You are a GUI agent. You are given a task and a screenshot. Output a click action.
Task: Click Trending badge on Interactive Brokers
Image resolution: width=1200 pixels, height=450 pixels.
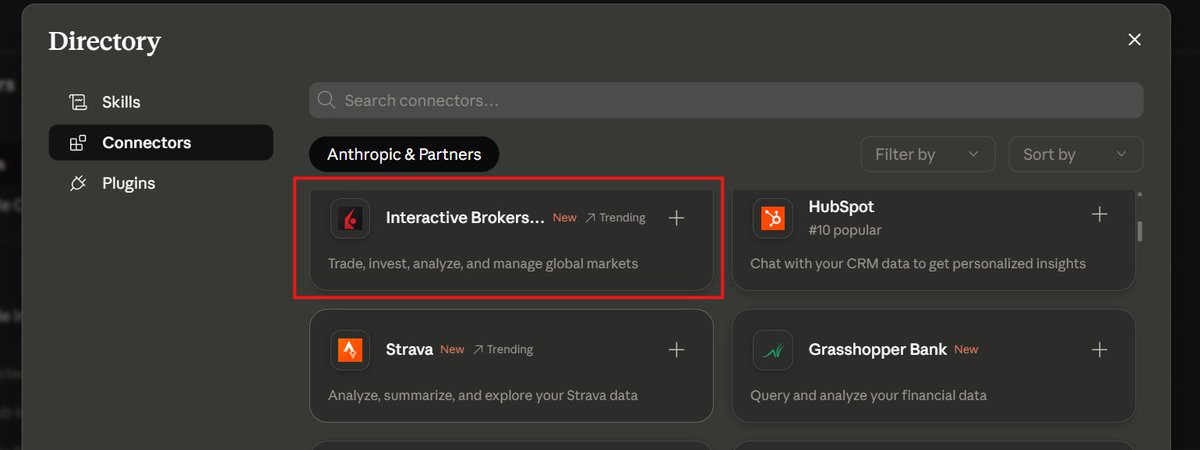615,218
